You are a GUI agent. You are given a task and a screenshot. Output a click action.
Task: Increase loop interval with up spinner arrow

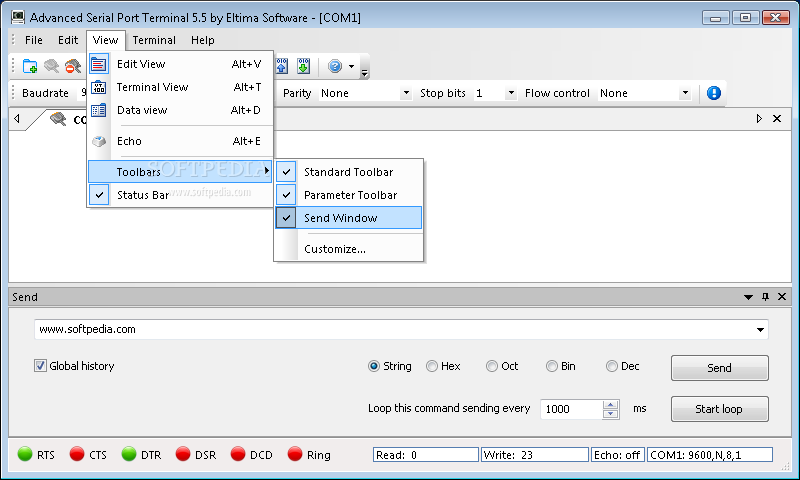pos(611,405)
